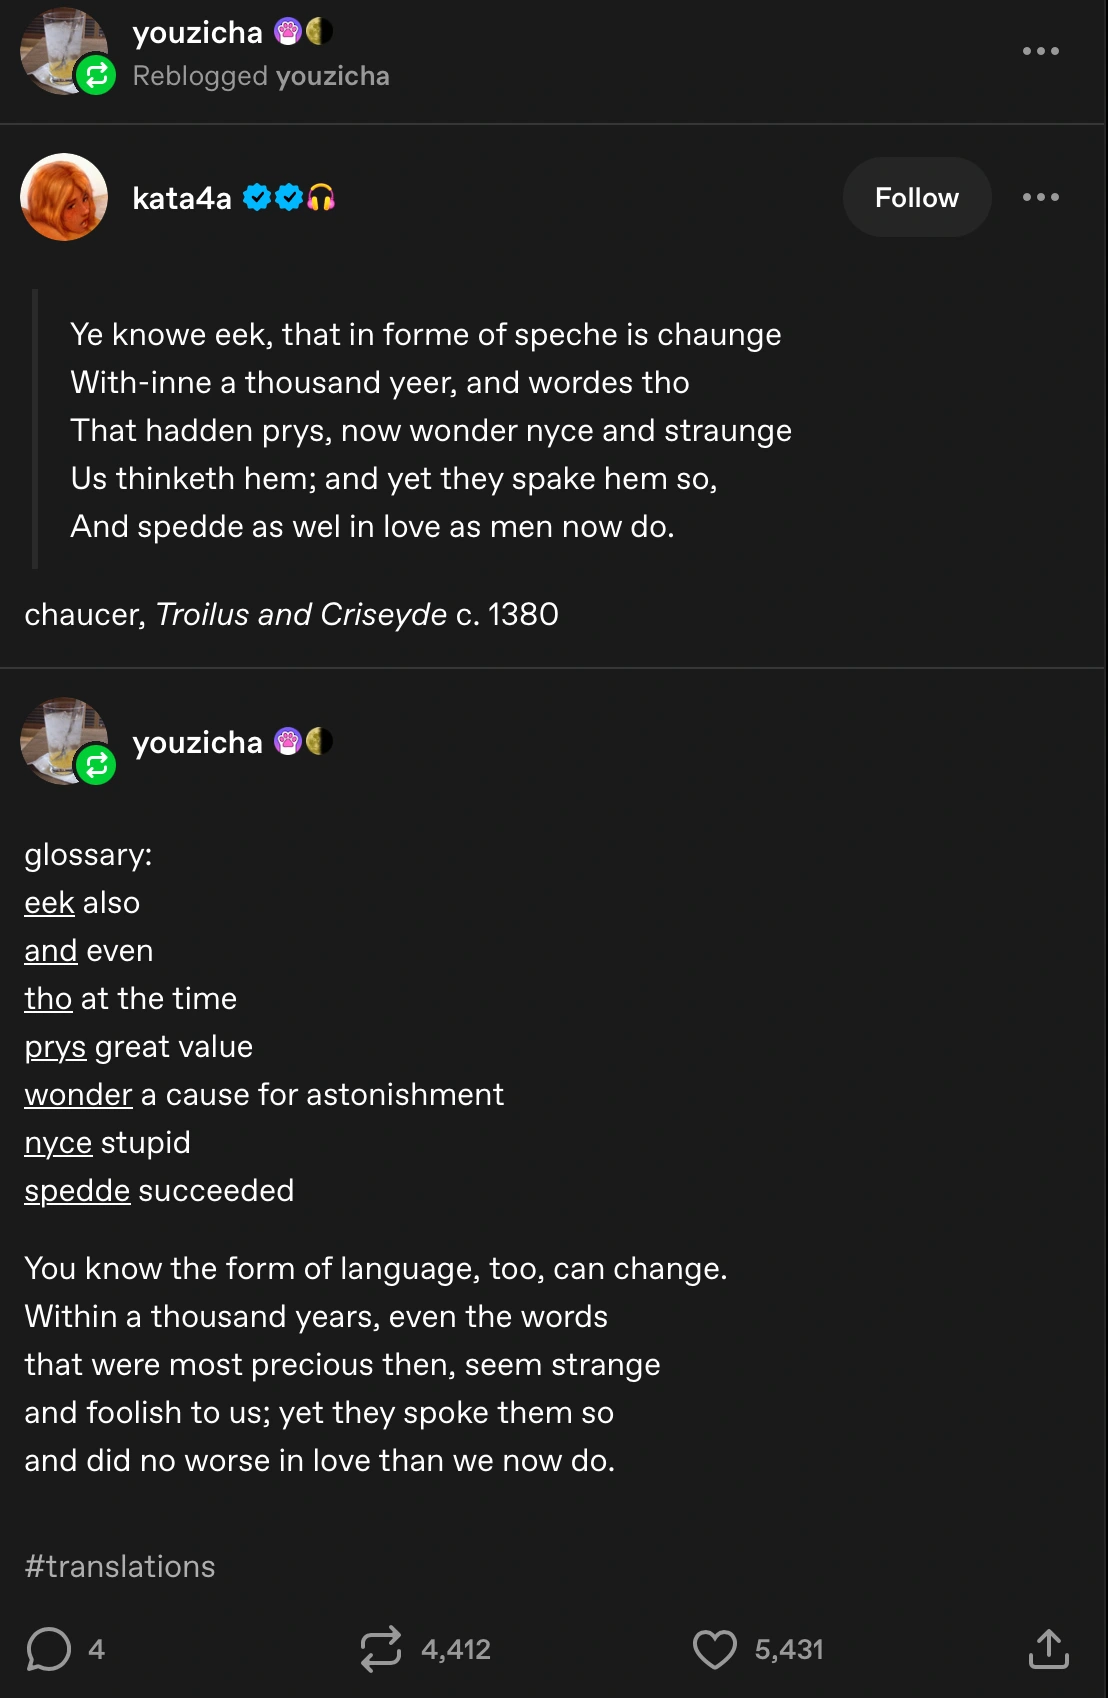Click the headphones badge next to kata4a
Viewport: 1108px width, 1698px height.
coord(321,198)
